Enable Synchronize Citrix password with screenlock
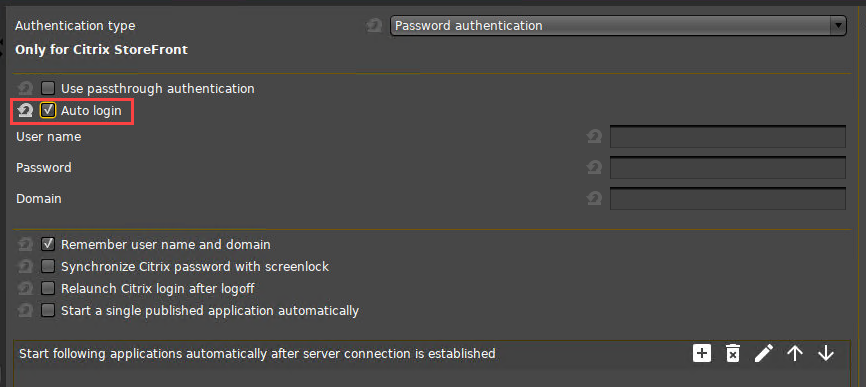Viewport: 866px width, 387px height. (48, 267)
